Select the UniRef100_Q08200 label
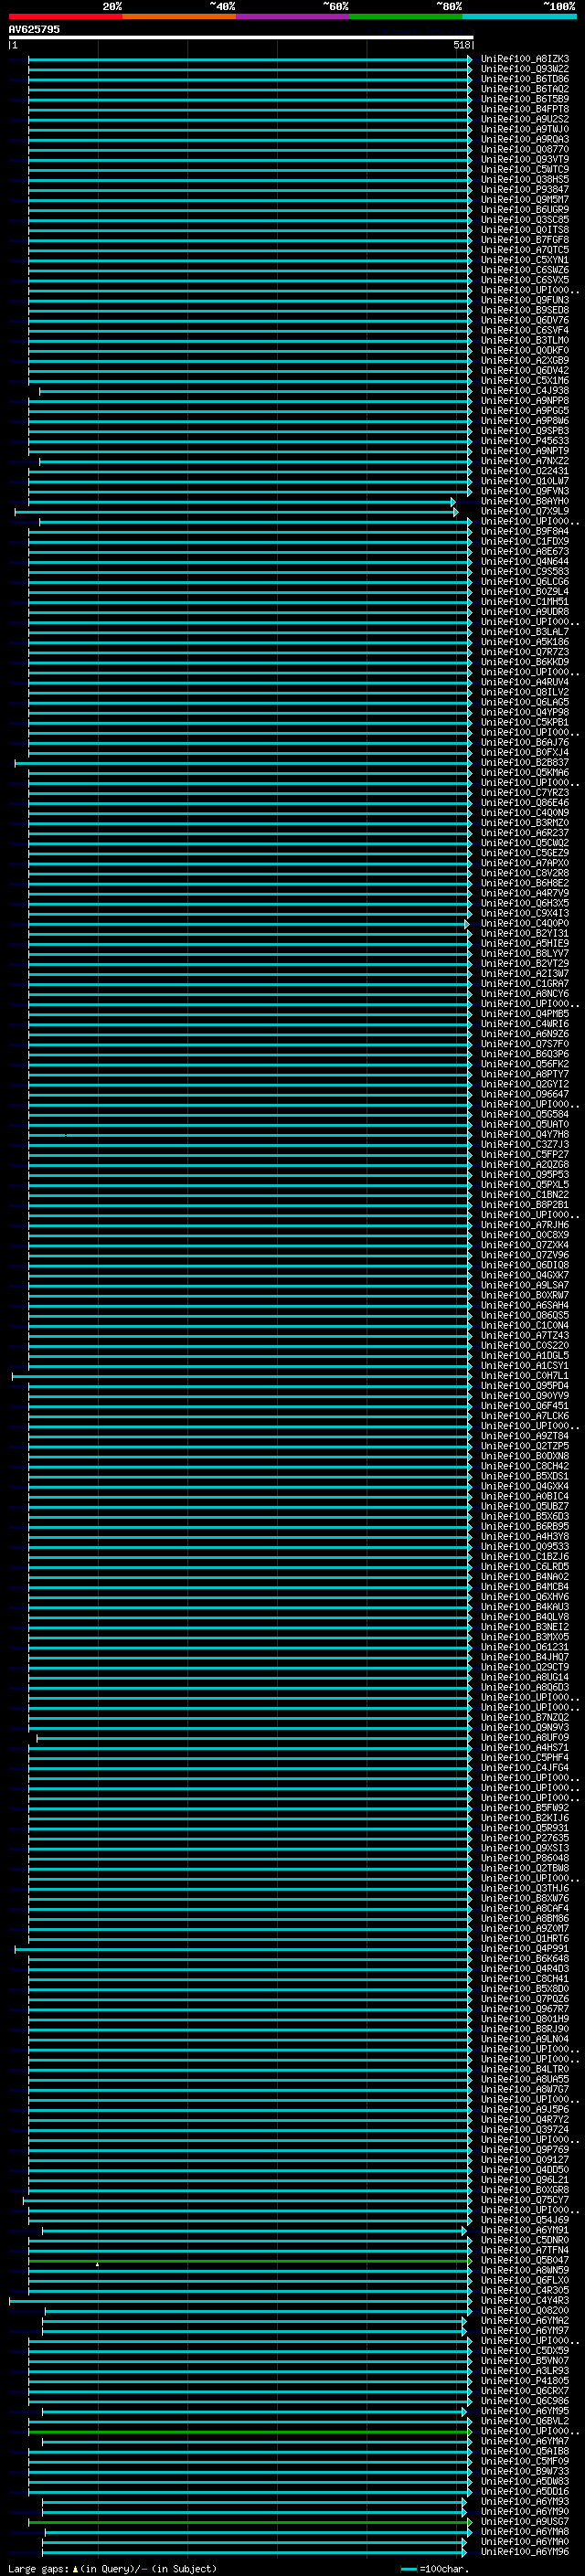Viewport: 585px width, 2576px height. click(x=525, y=2310)
